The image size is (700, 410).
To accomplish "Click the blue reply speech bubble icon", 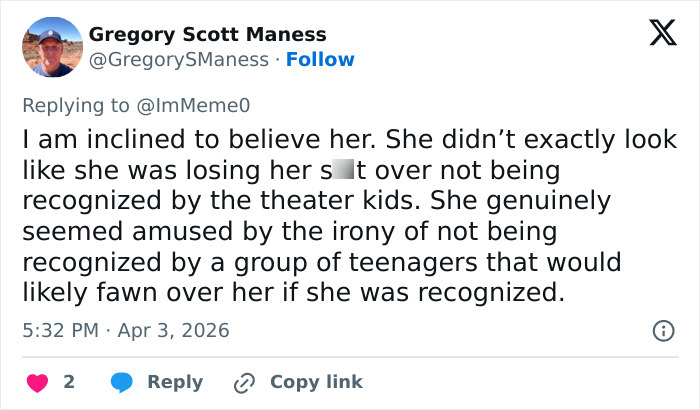I will click(122, 382).
